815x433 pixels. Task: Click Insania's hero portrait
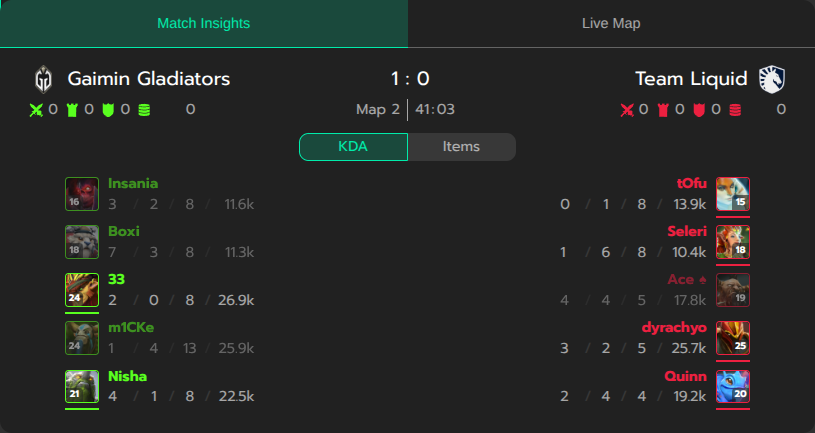point(82,194)
